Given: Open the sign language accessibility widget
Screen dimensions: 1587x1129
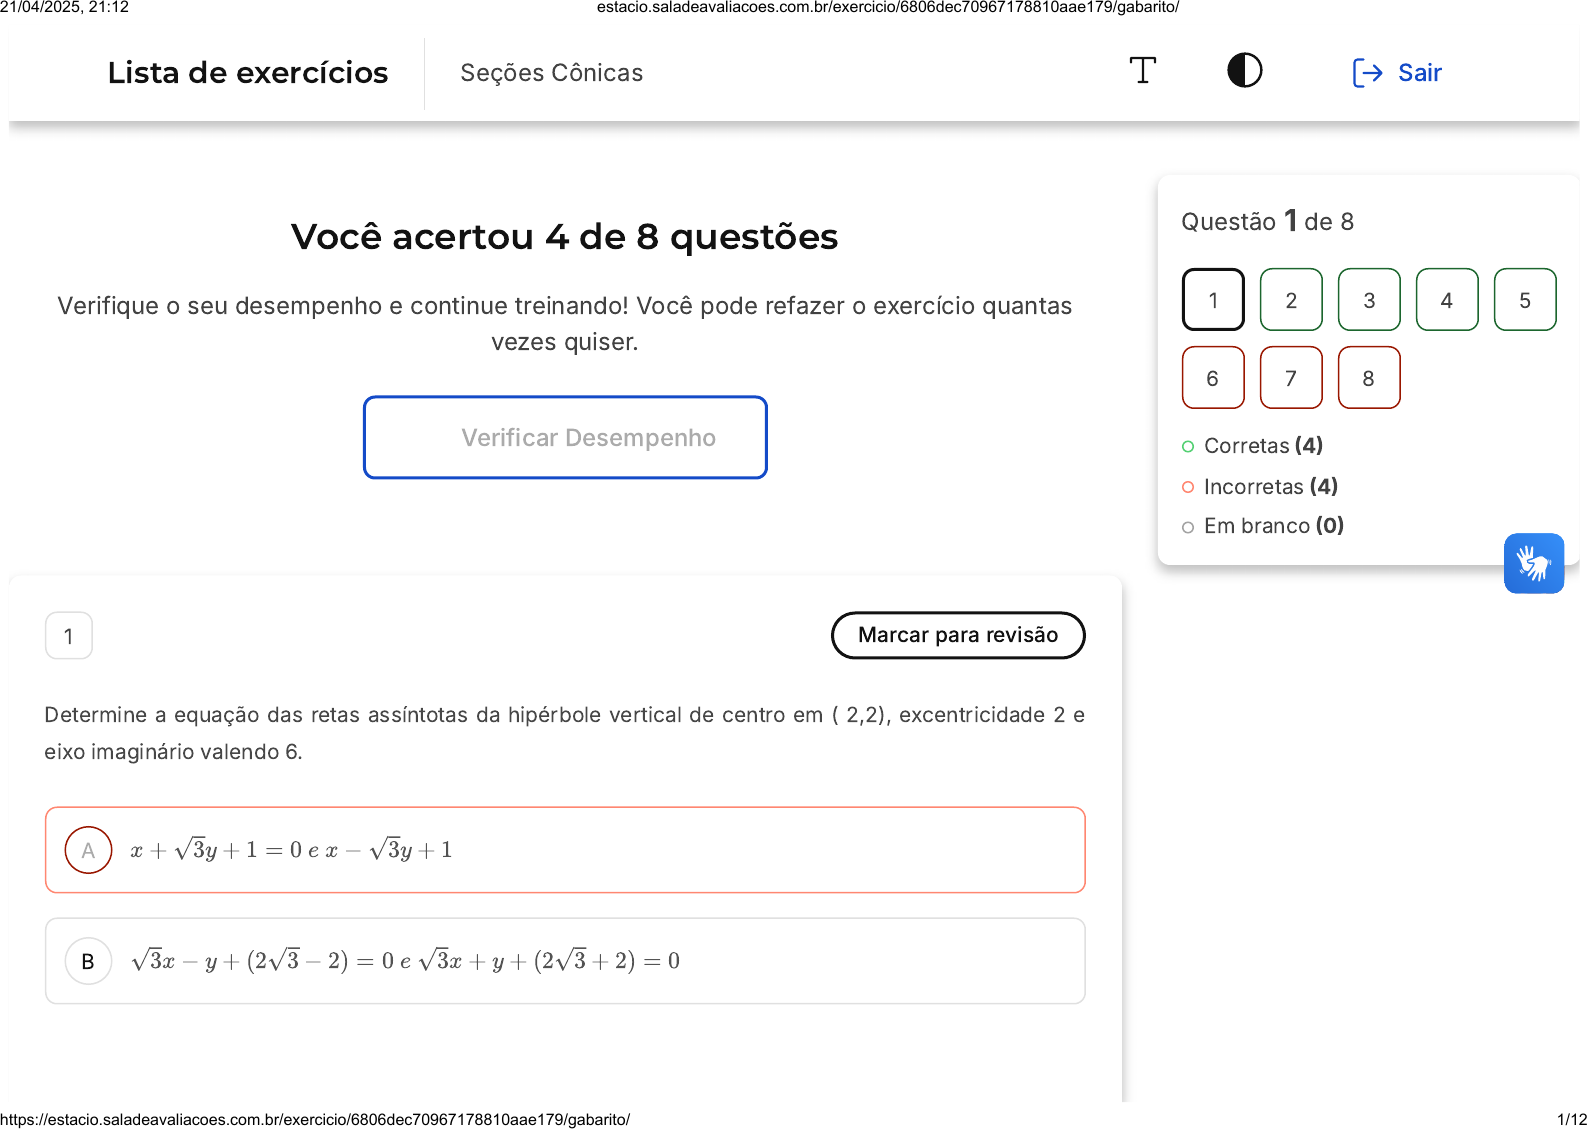Looking at the screenshot, I should [1533, 563].
